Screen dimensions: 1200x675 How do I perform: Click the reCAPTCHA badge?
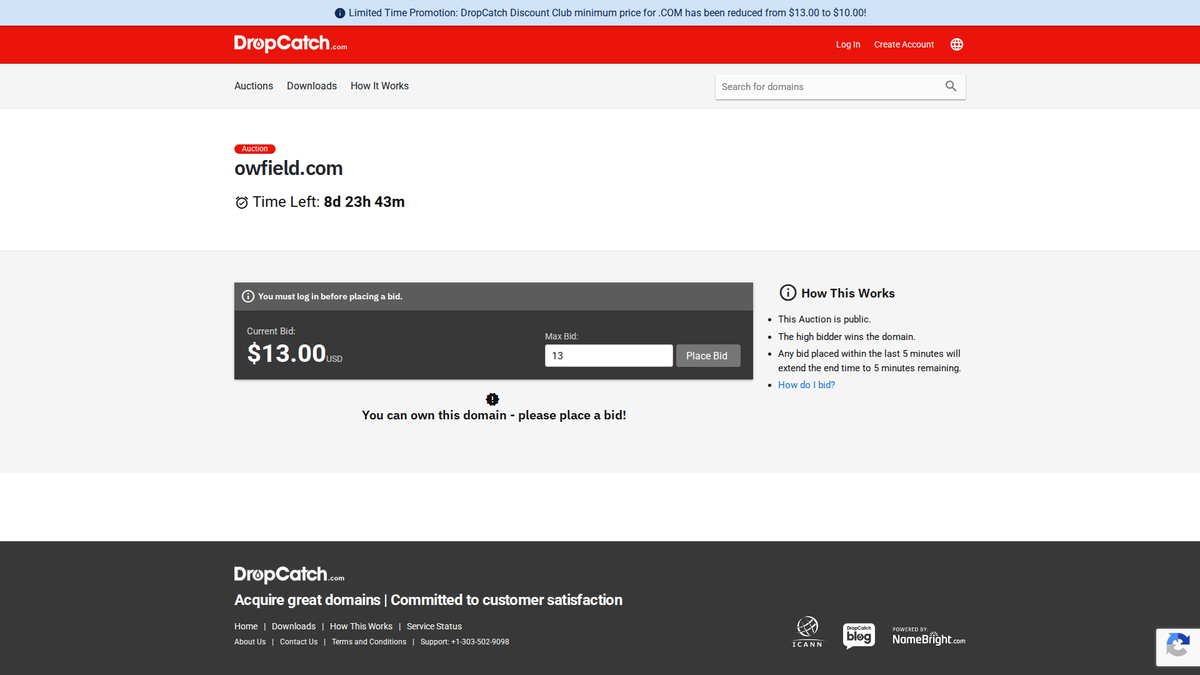coord(1178,646)
